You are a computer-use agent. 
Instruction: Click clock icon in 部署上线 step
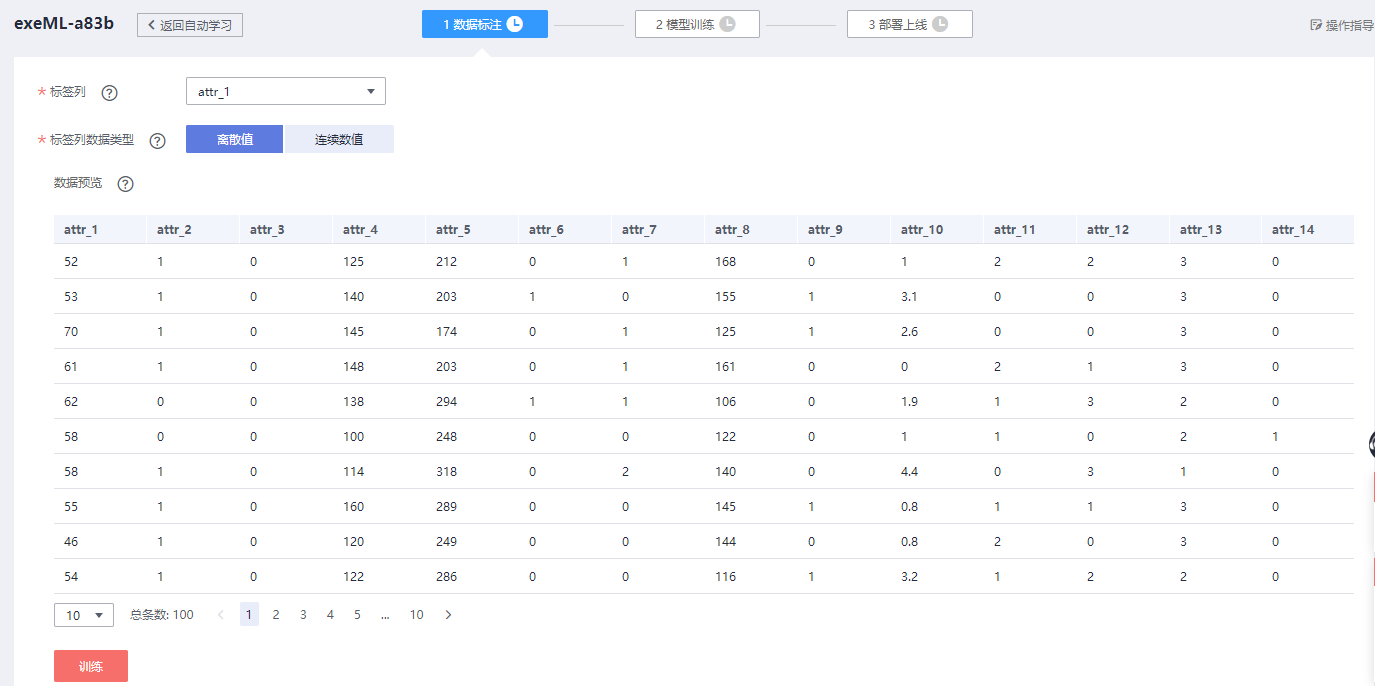pyautogui.click(x=940, y=24)
